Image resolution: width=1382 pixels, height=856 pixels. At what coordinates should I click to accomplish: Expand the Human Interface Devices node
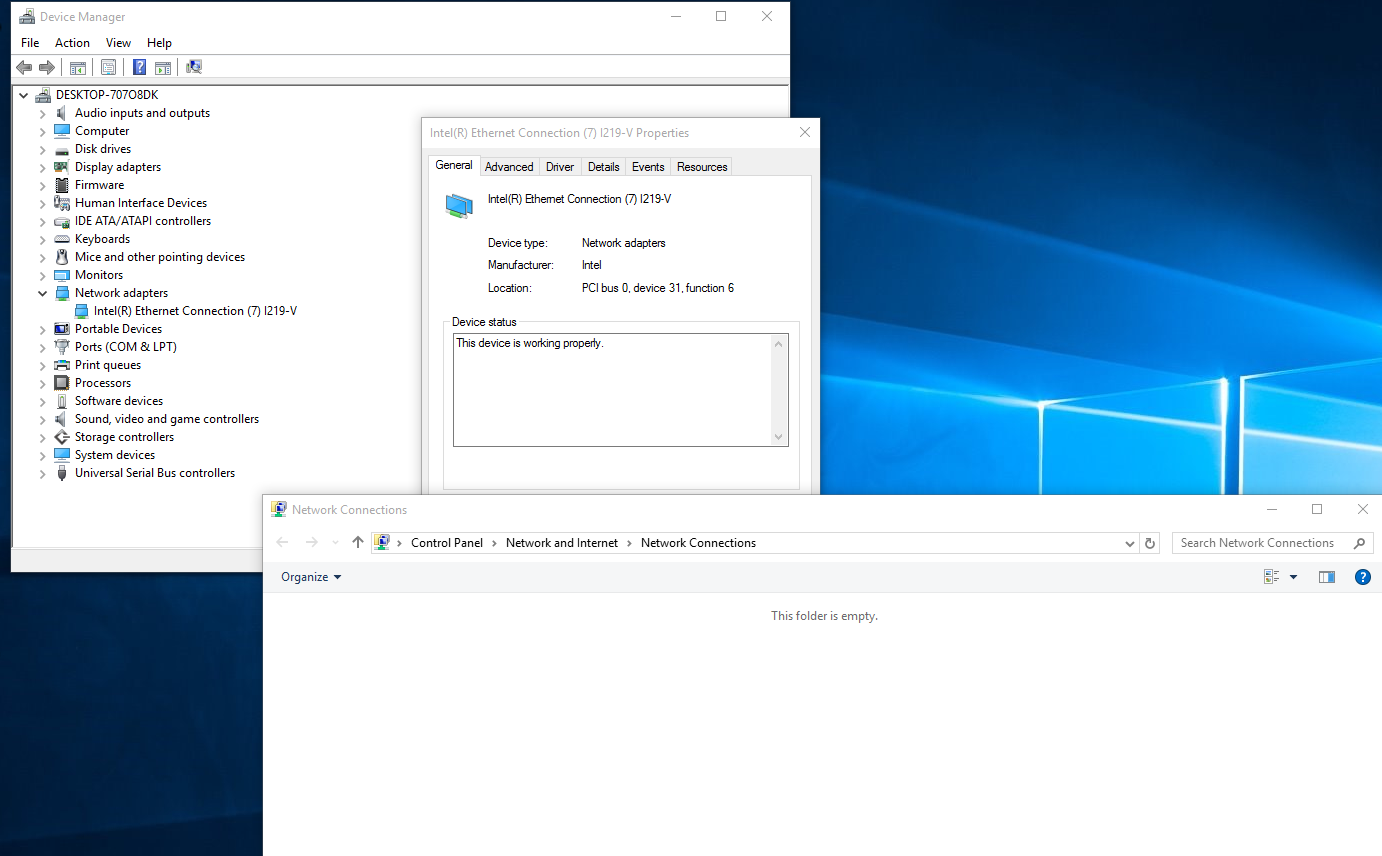point(42,203)
